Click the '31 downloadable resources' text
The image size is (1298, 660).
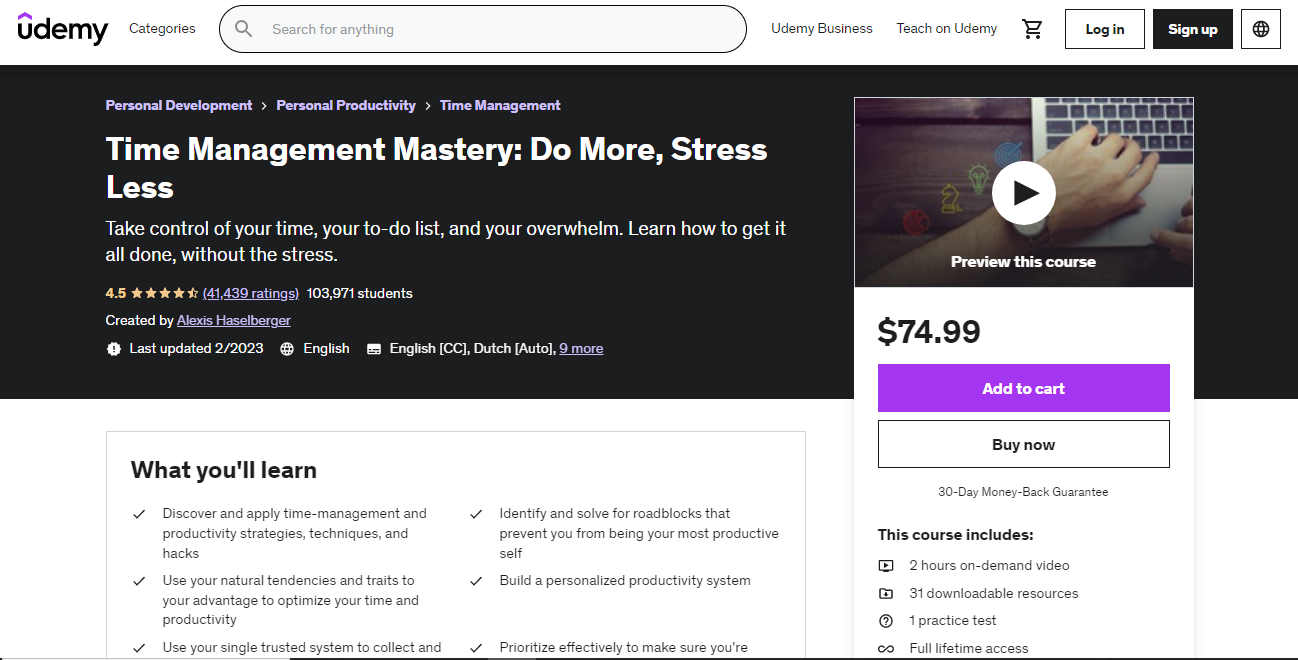994,593
